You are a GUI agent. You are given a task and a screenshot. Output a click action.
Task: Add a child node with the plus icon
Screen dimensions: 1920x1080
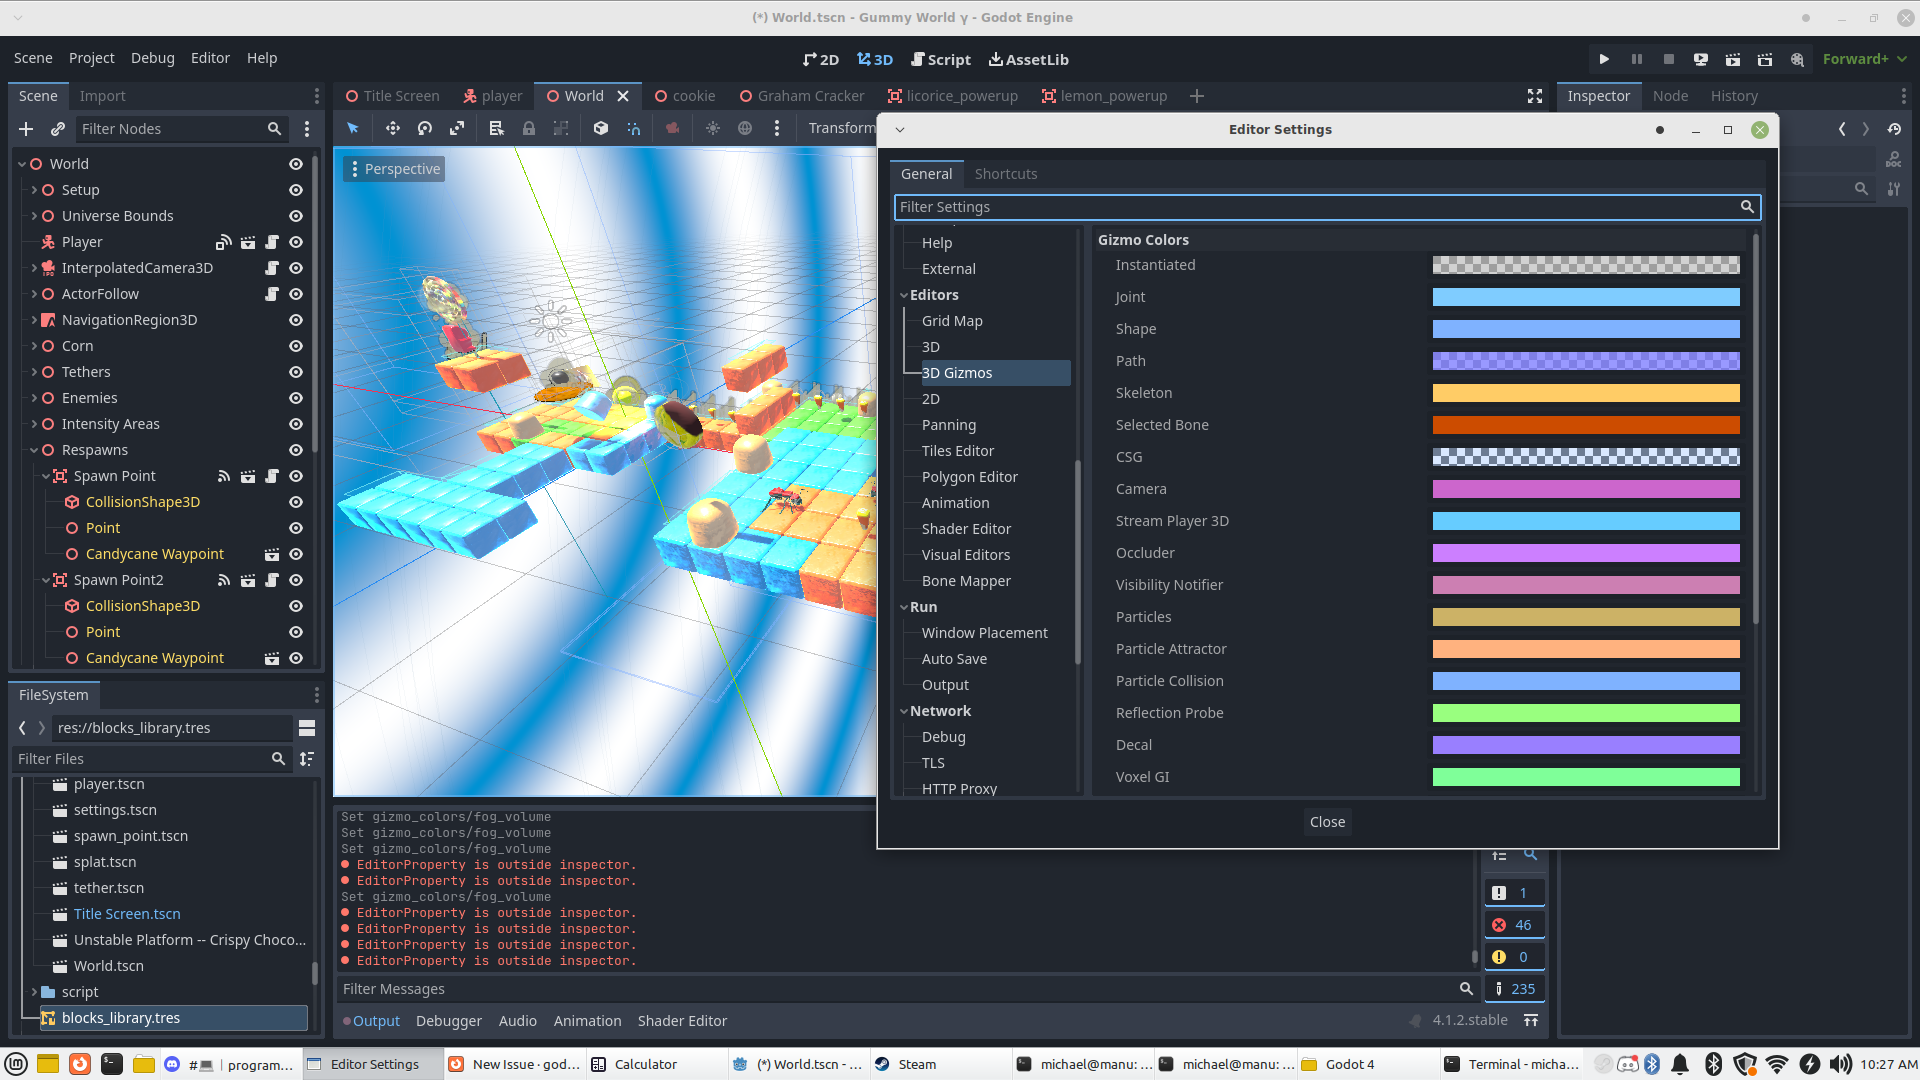click(26, 128)
